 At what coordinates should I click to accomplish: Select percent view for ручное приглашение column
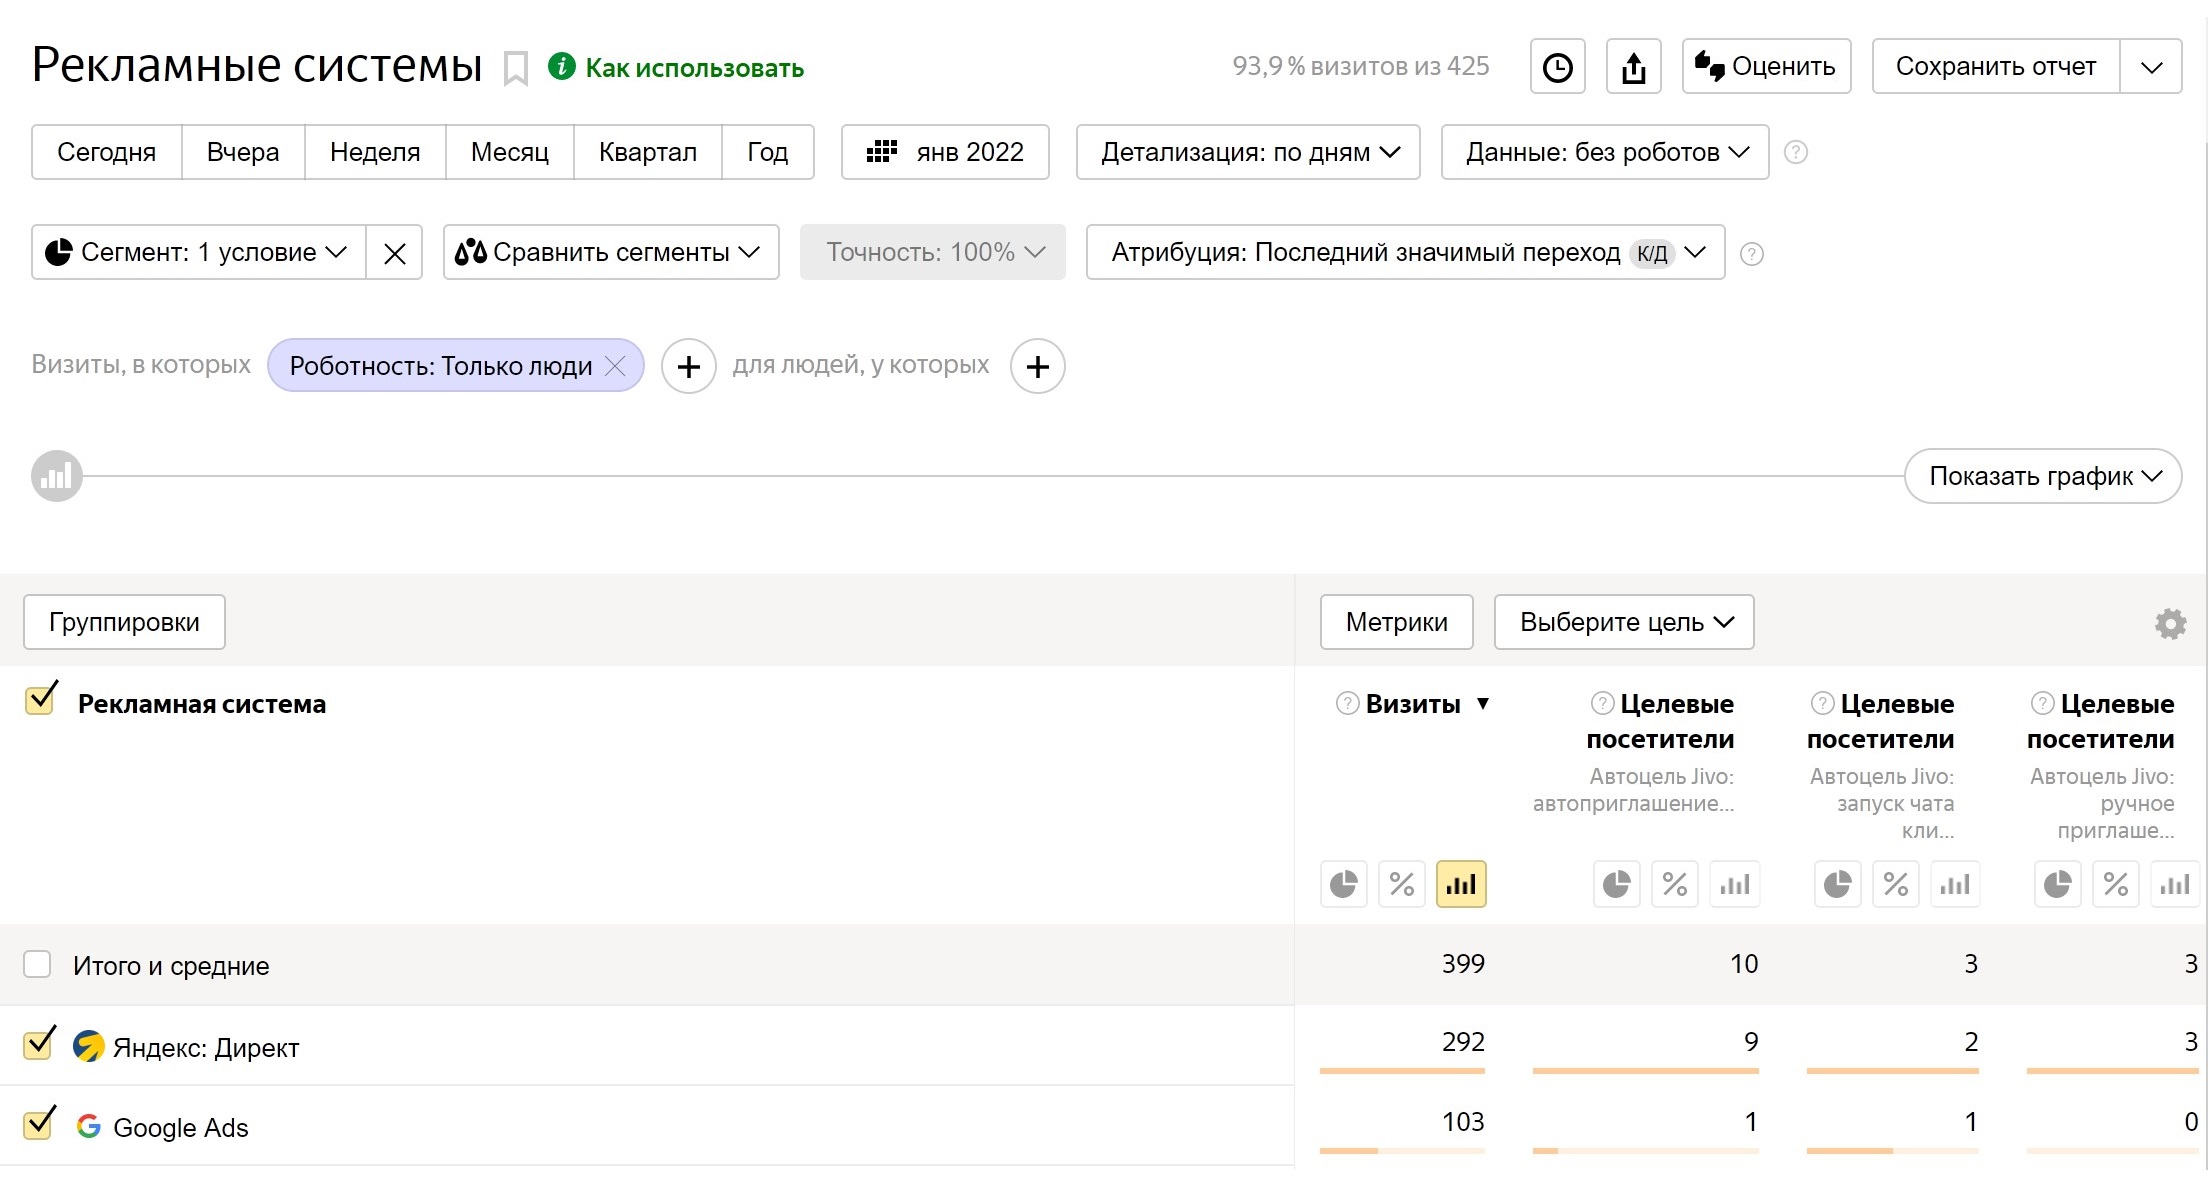[x=2116, y=884]
